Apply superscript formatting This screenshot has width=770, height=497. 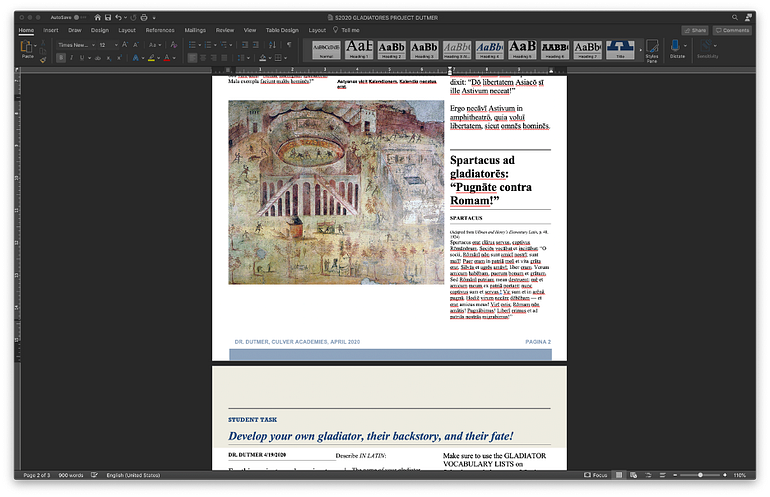[x=119, y=58]
